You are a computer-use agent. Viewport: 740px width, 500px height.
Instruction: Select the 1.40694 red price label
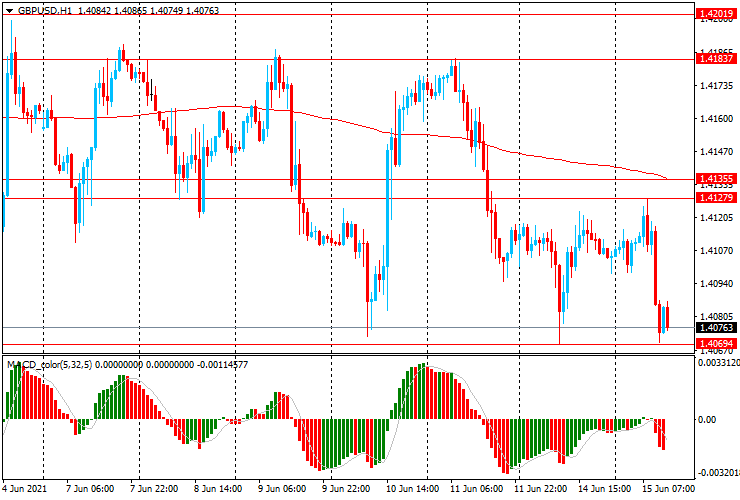[x=716, y=344]
